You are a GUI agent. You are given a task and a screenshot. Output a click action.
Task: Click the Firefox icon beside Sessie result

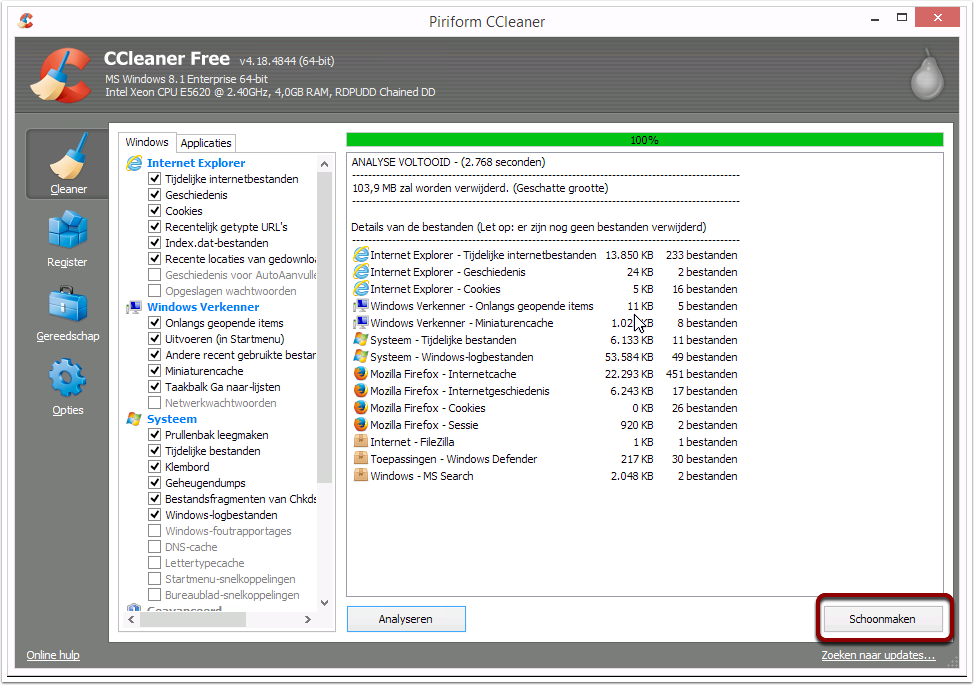coord(361,425)
